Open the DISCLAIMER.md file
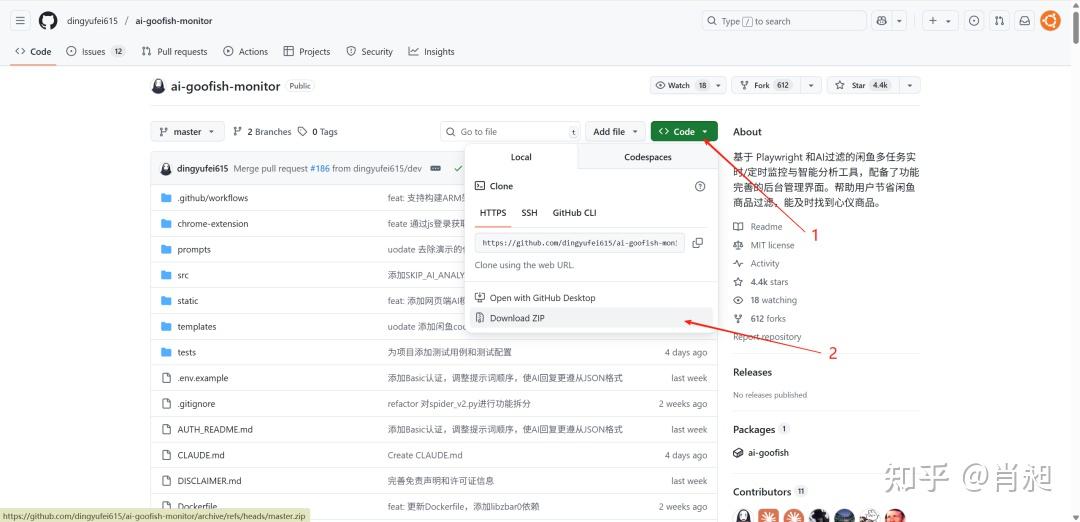The height and width of the screenshot is (522, 1080). 209,481
